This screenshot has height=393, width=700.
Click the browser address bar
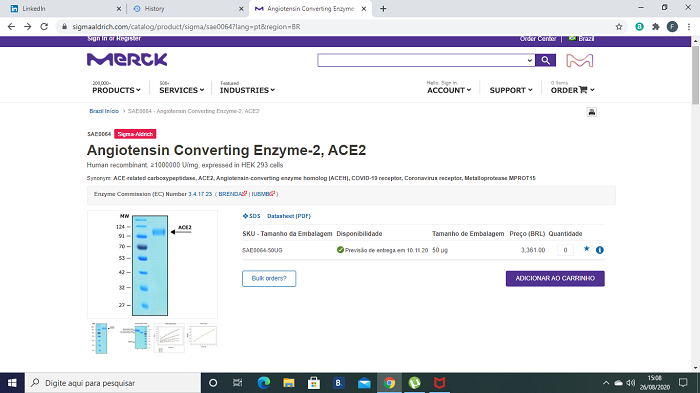coord(339,27)
